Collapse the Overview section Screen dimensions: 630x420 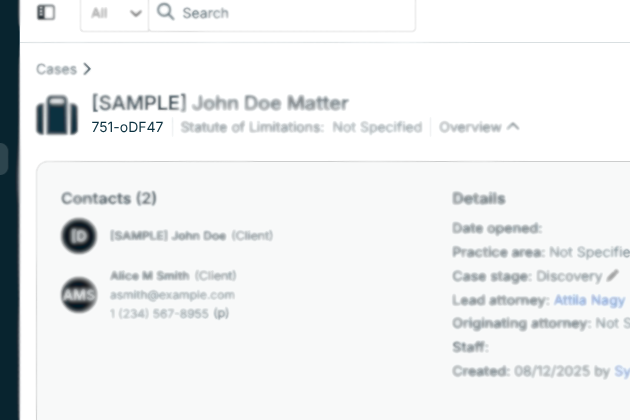tap(470, 127)
